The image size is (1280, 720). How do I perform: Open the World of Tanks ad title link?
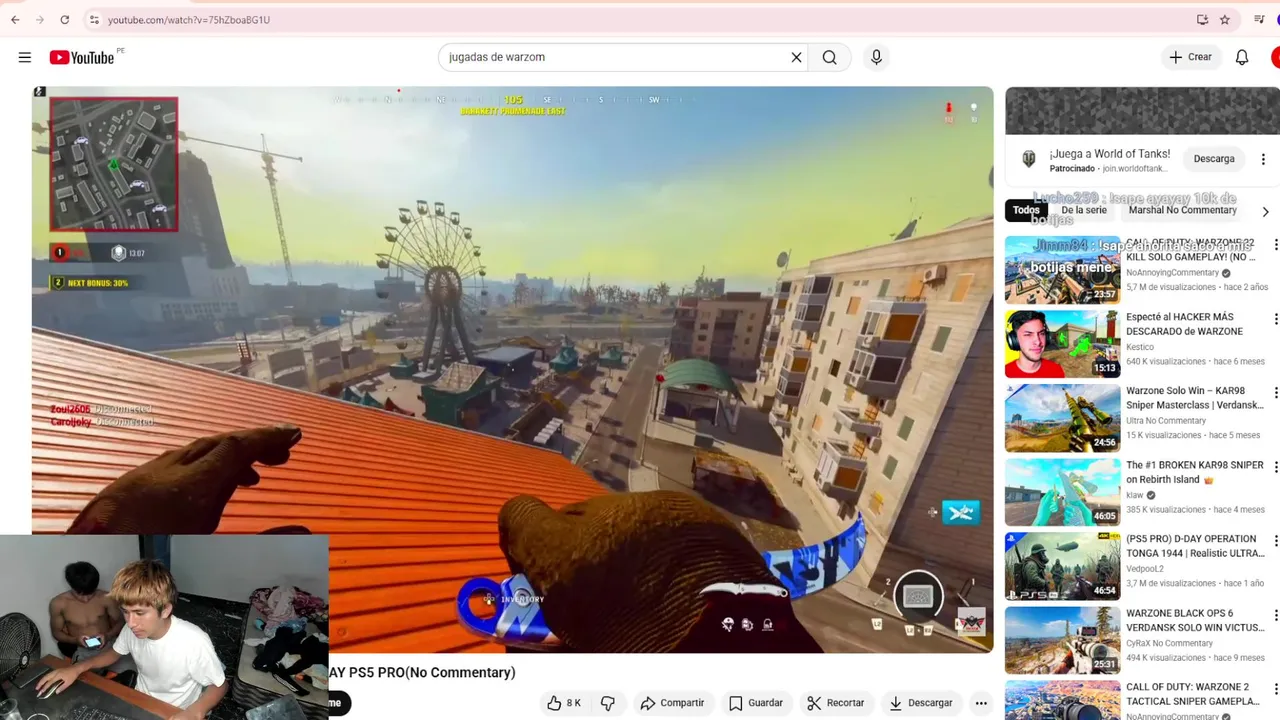1109,154
